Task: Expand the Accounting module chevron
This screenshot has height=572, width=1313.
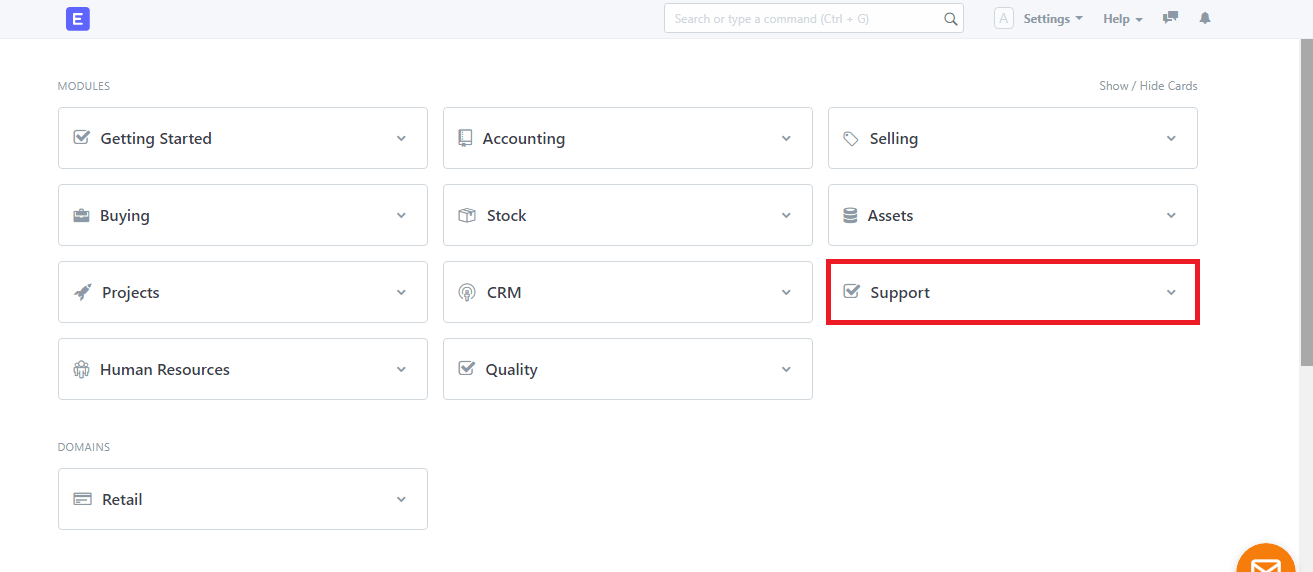Action: point(786,138)
